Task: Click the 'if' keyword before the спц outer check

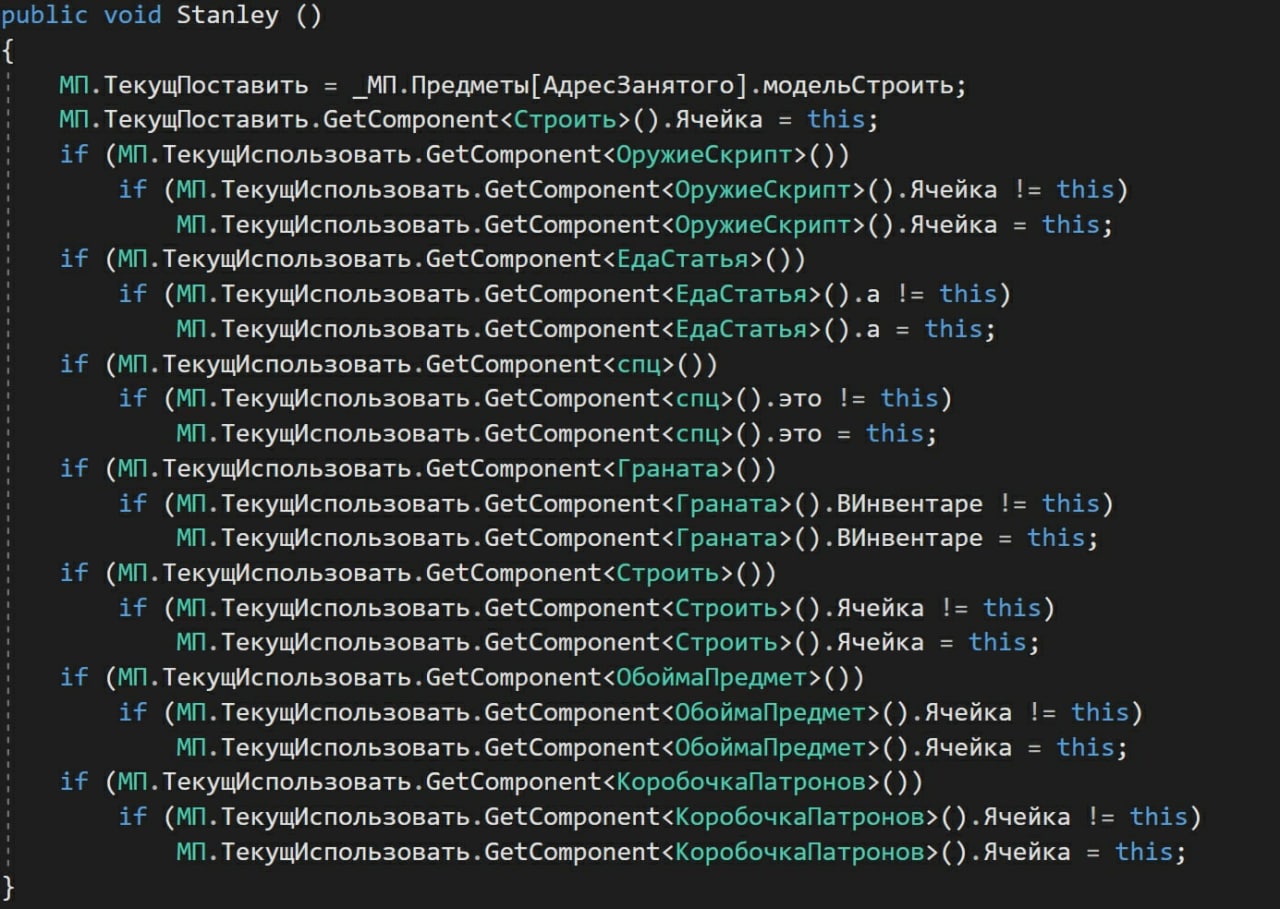Action: click(74, 364)
